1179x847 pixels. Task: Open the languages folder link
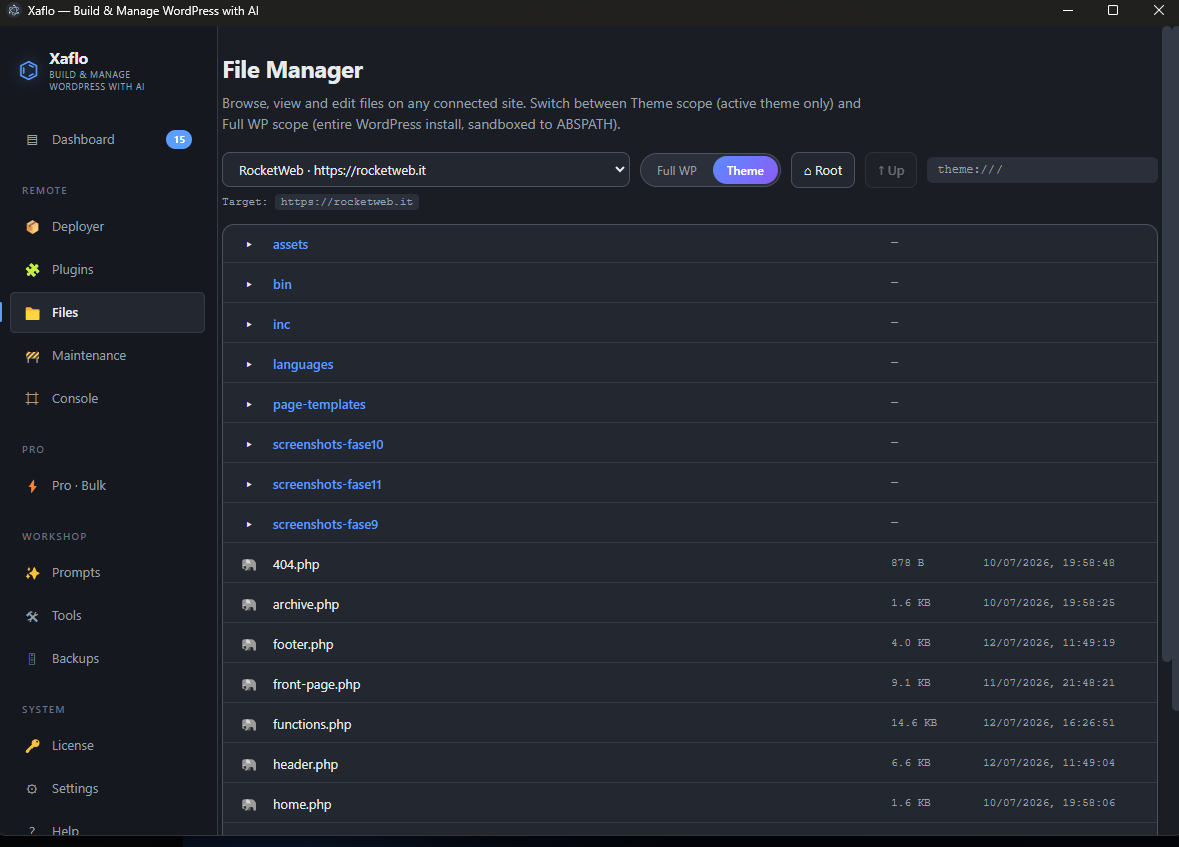[303, 365]
